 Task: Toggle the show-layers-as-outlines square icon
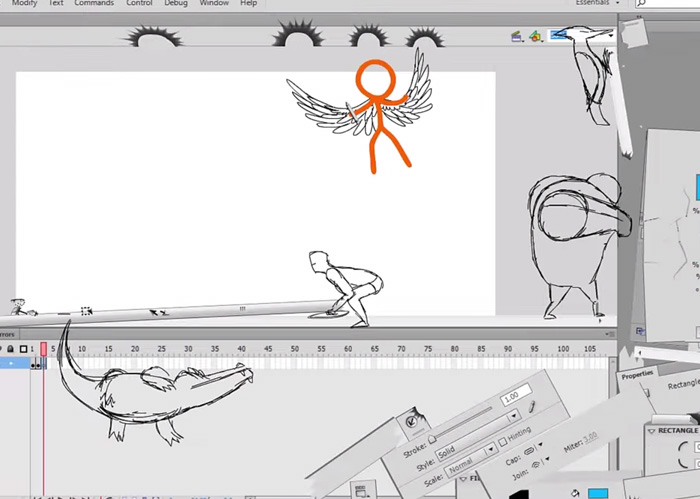(x=24, y=349)
